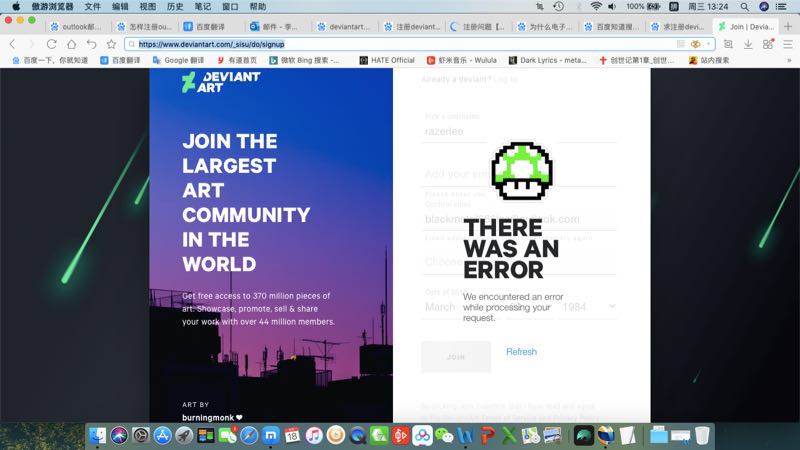Go to the browser home page icon
The image size is (800, 450).
(x=71, y=44)
